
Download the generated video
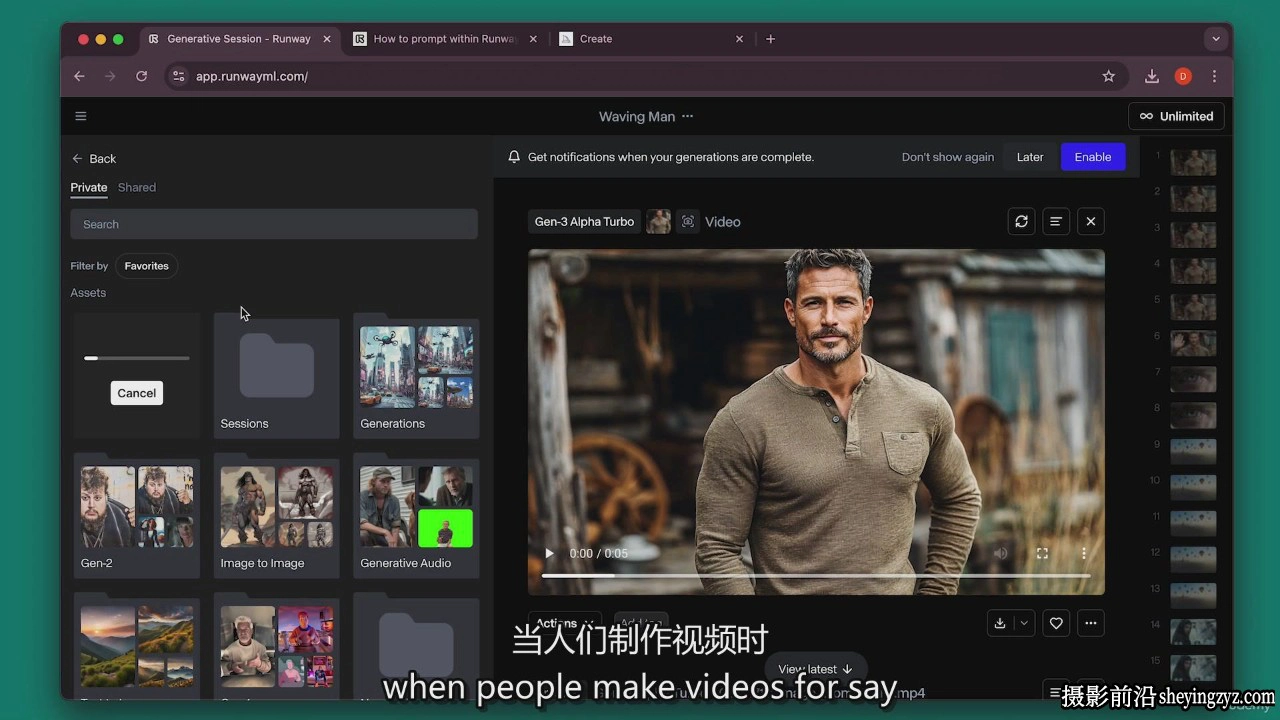click(999, 623)
